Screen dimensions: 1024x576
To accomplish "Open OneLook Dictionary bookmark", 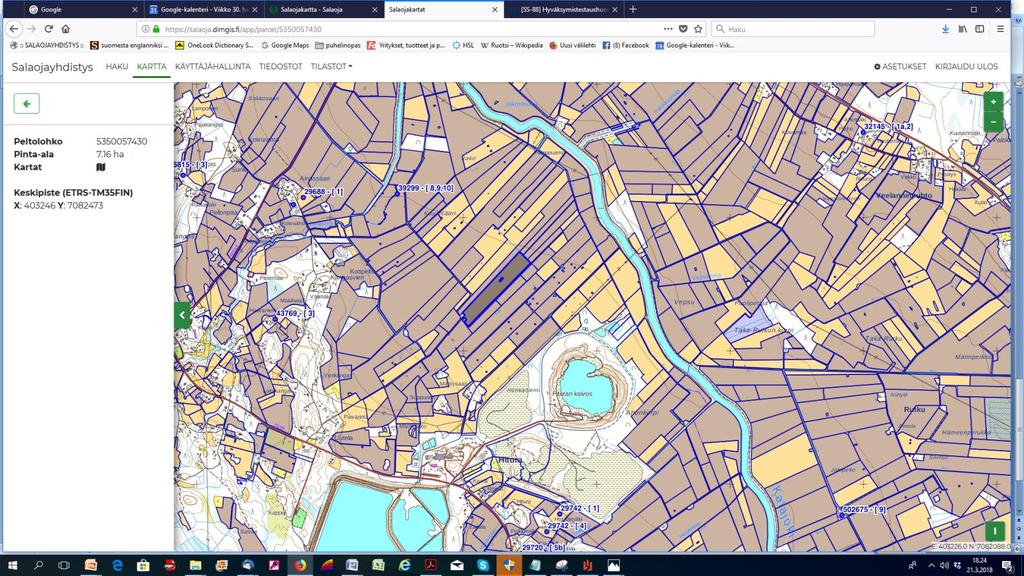I will [x=214, y=45].
